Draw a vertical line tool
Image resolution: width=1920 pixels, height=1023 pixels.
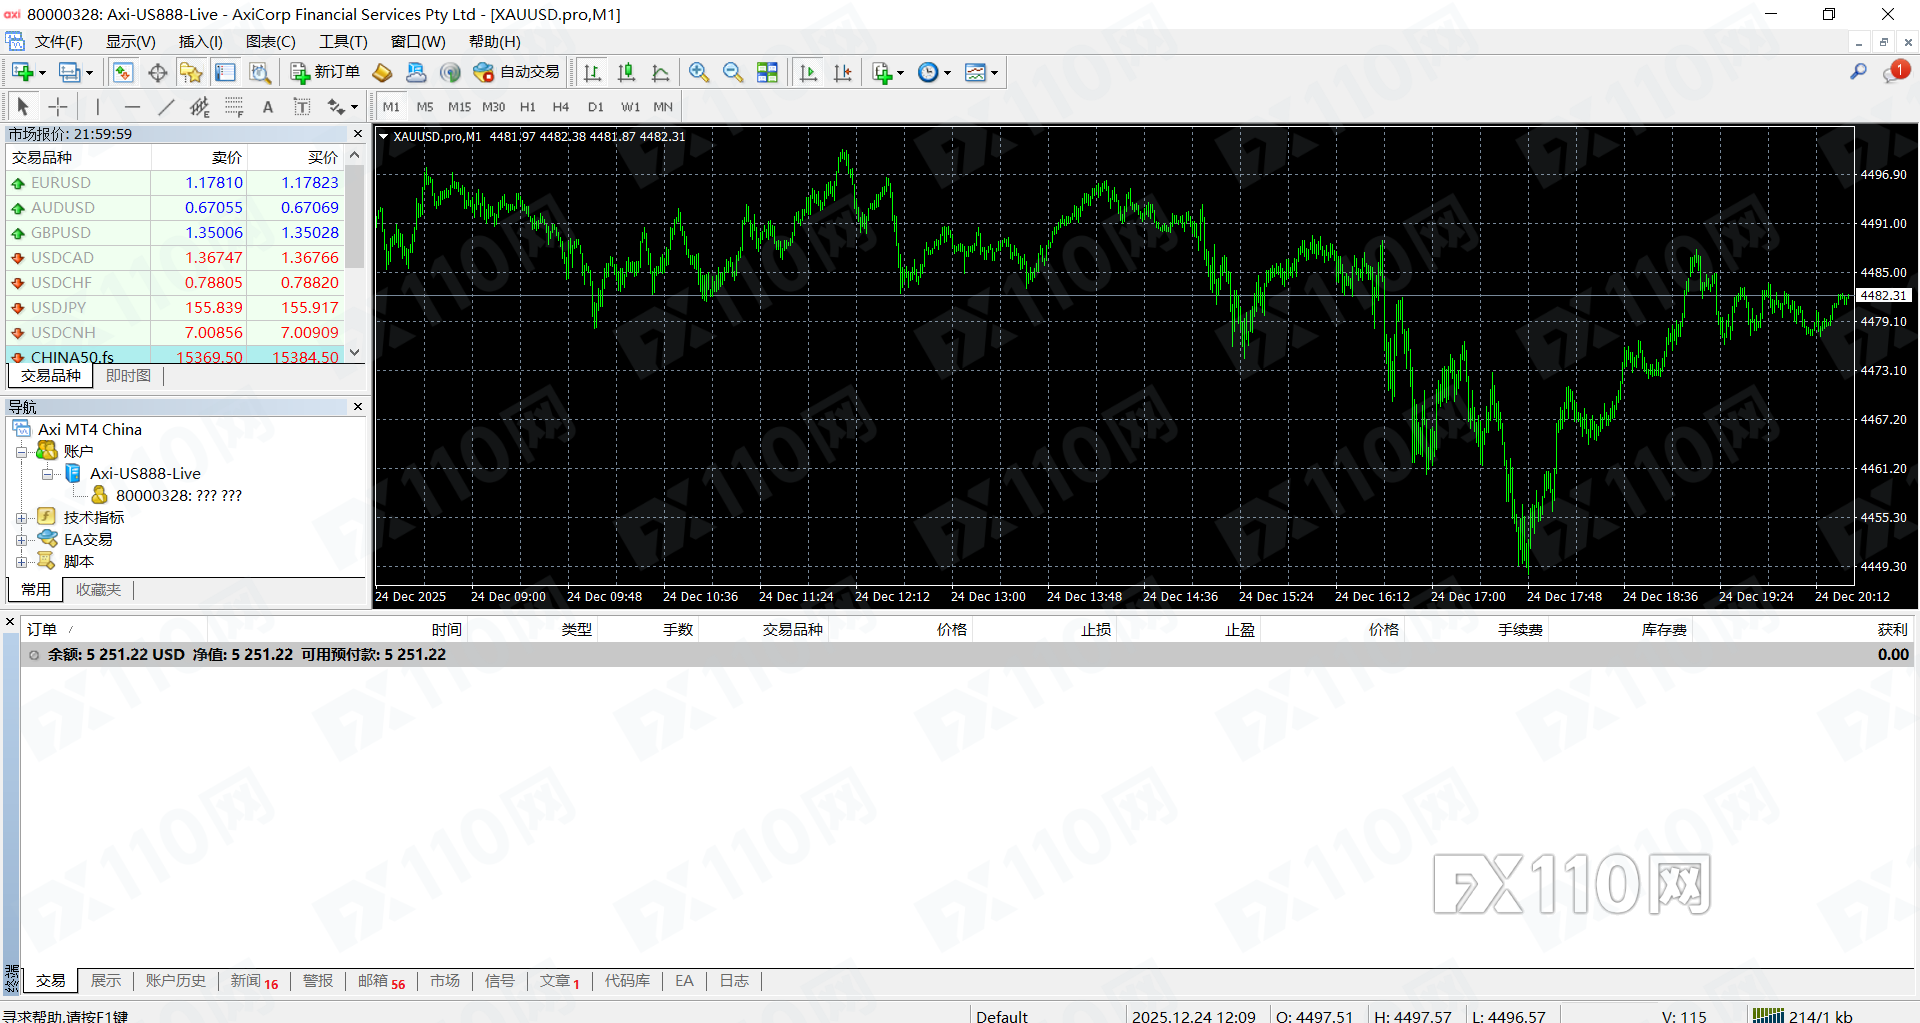tap(97, 107)
